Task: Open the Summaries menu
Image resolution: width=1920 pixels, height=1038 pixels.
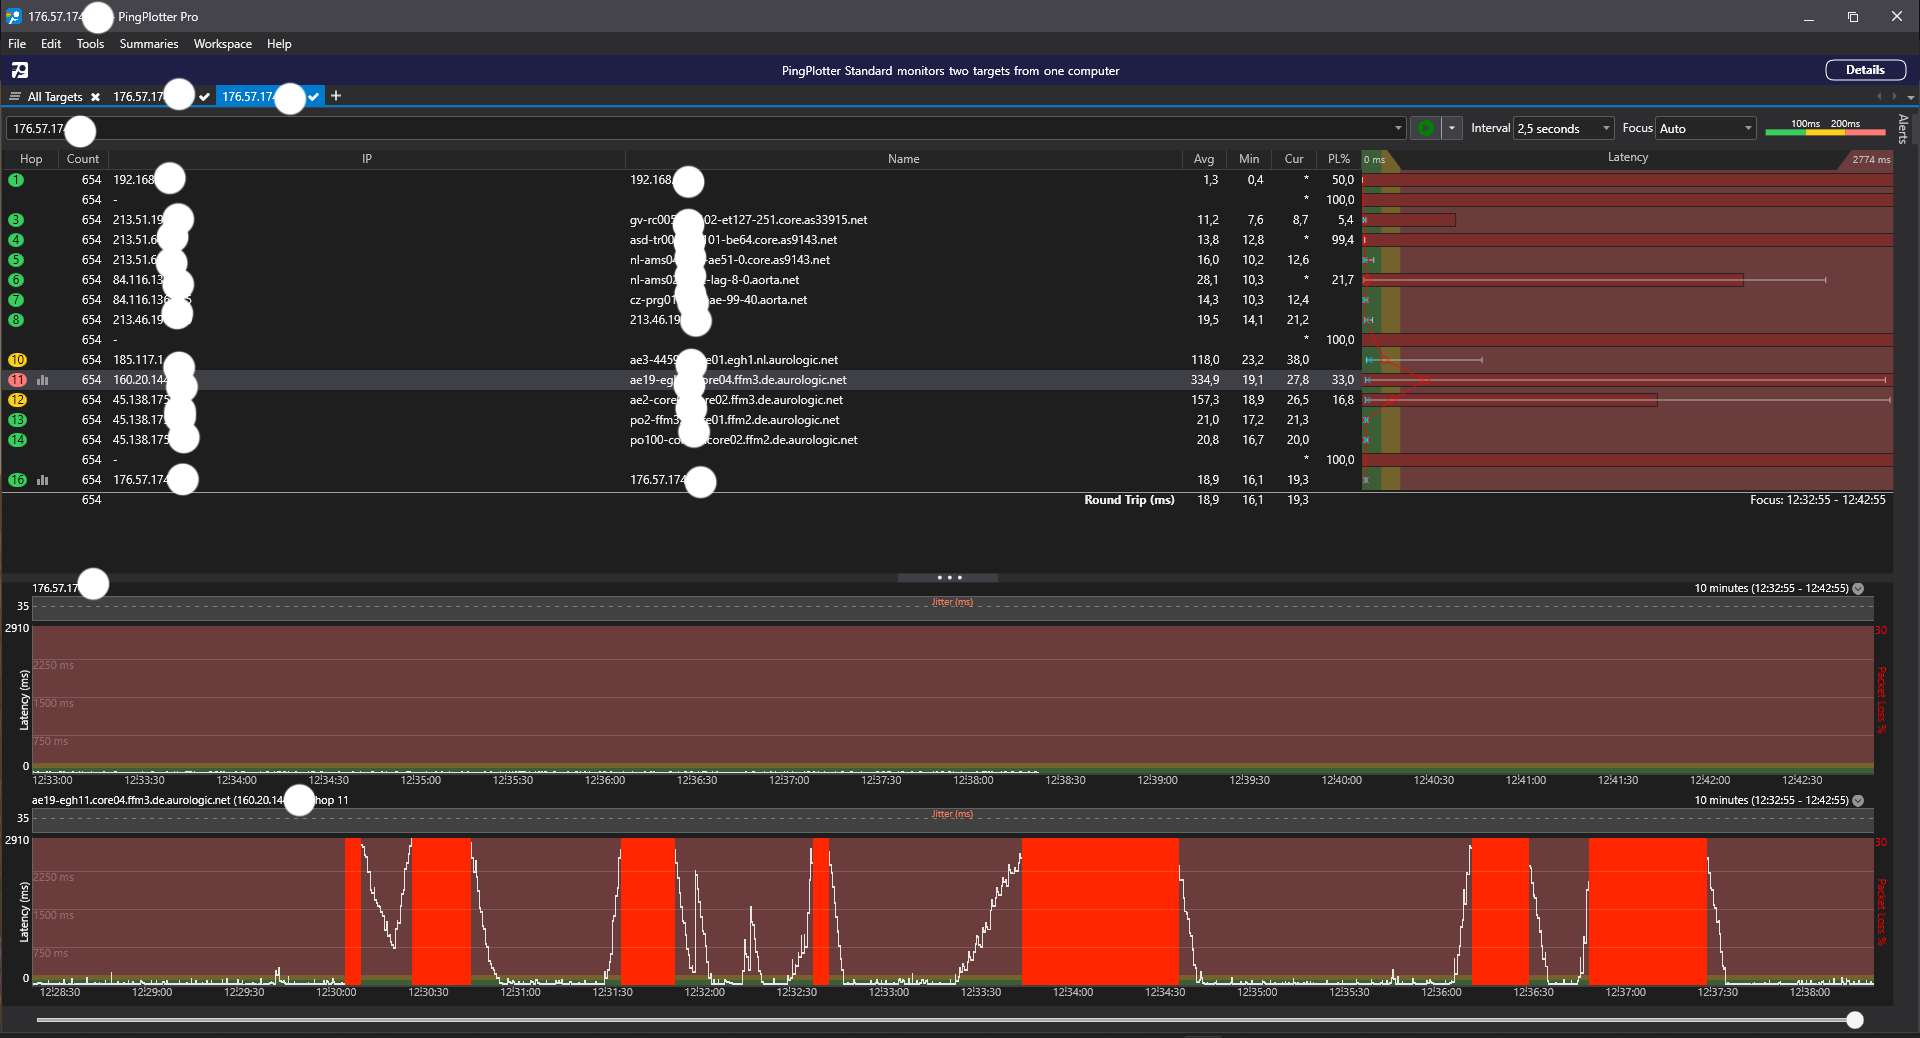Action: pos(148,44)
